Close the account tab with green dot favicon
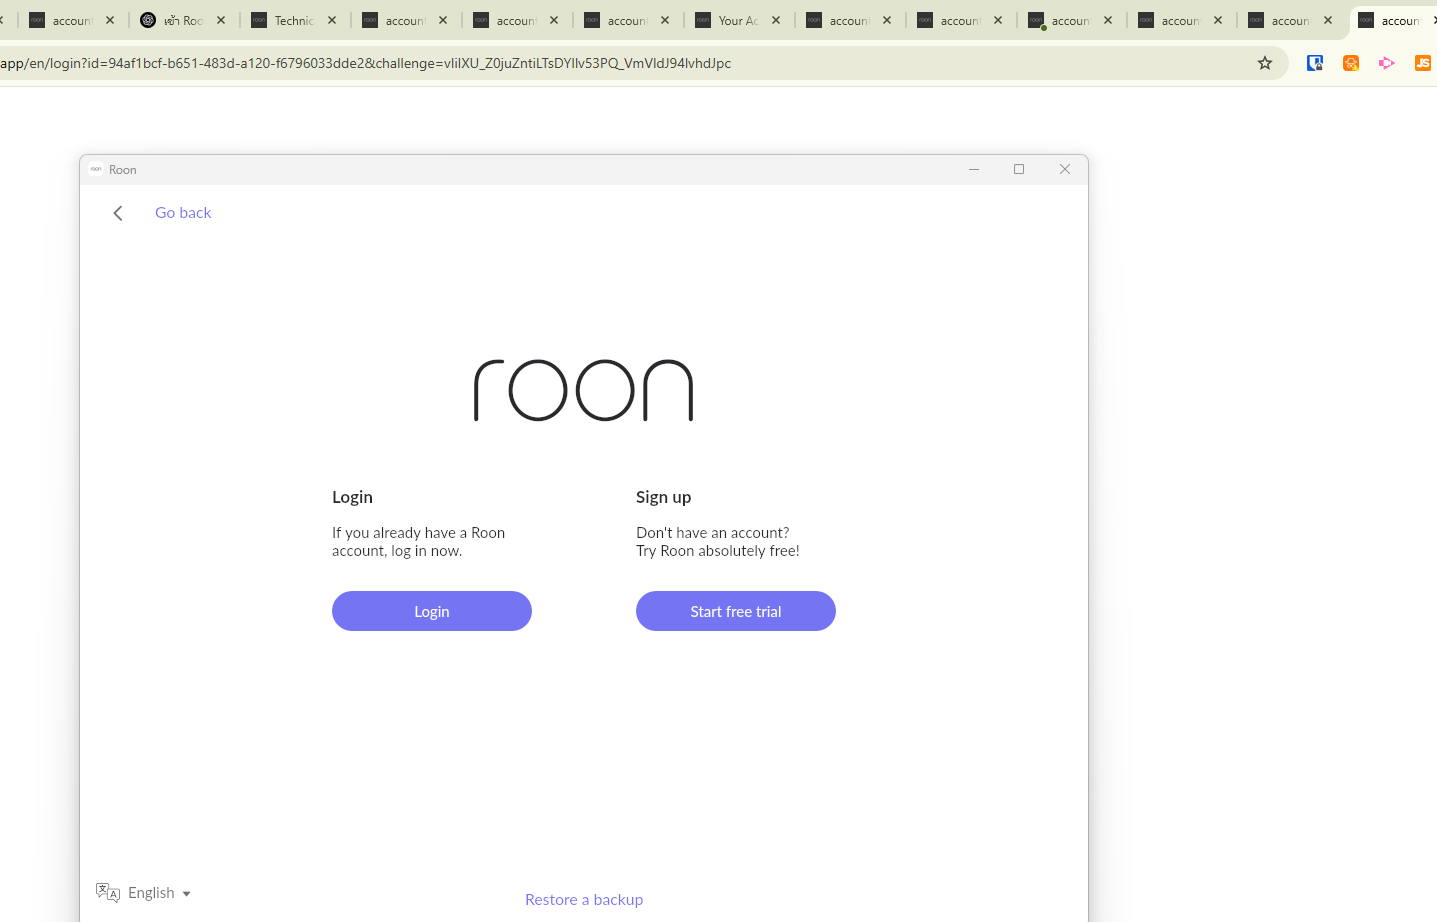Screen dimensions: 1437x922 pos(1108,20)
